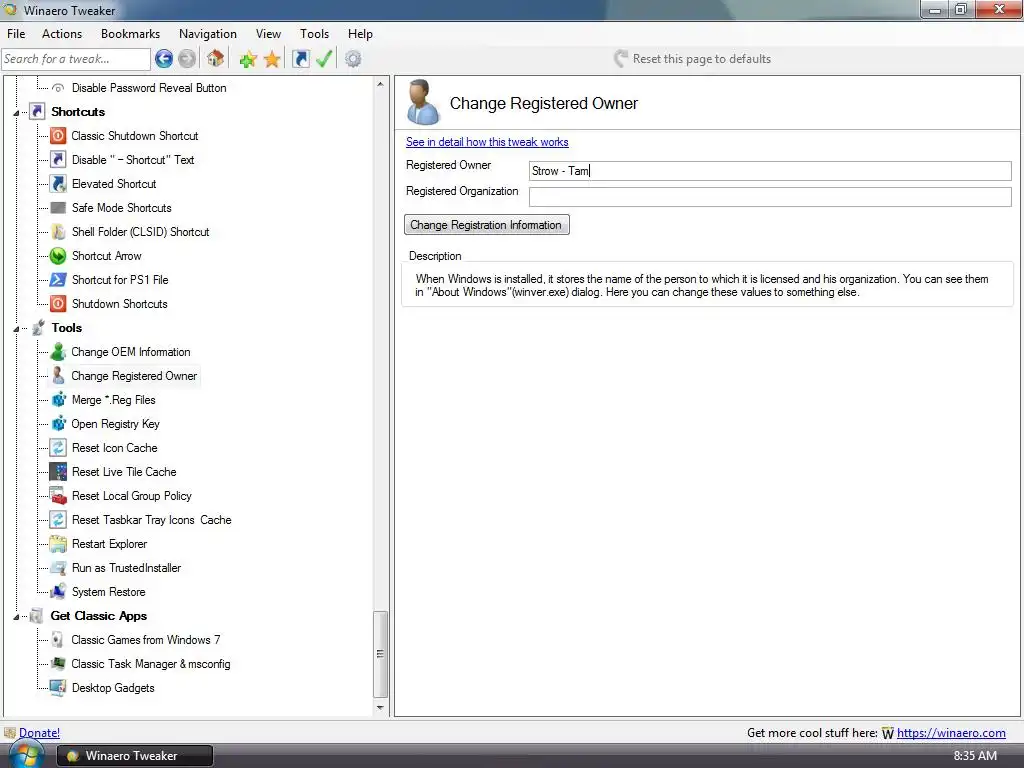Click the Classic Shutdown Shortcut icon

58,136
